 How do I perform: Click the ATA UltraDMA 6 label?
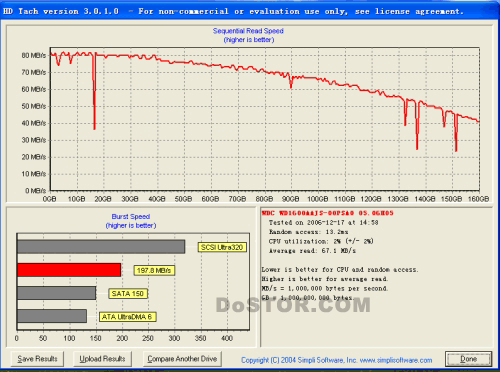point(127,317)
